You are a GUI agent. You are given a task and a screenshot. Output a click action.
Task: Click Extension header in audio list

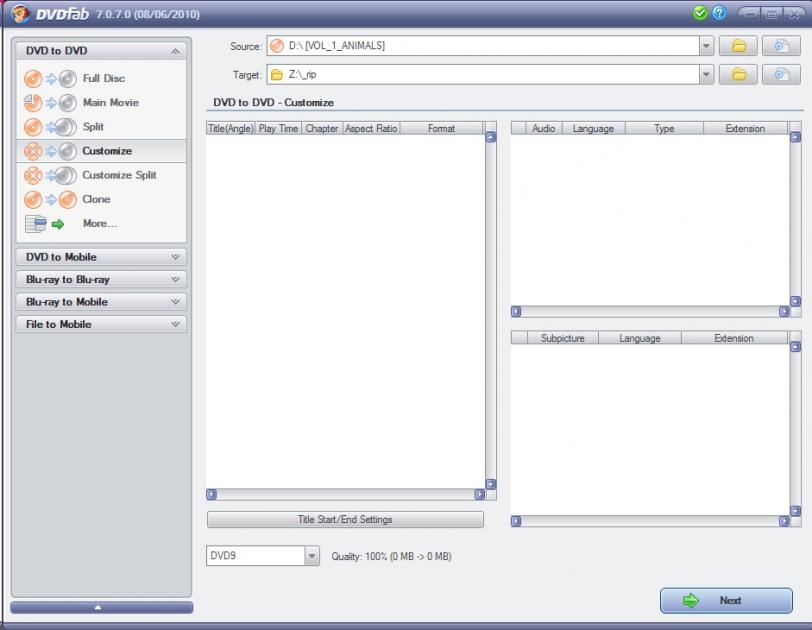tap(745, 128)
